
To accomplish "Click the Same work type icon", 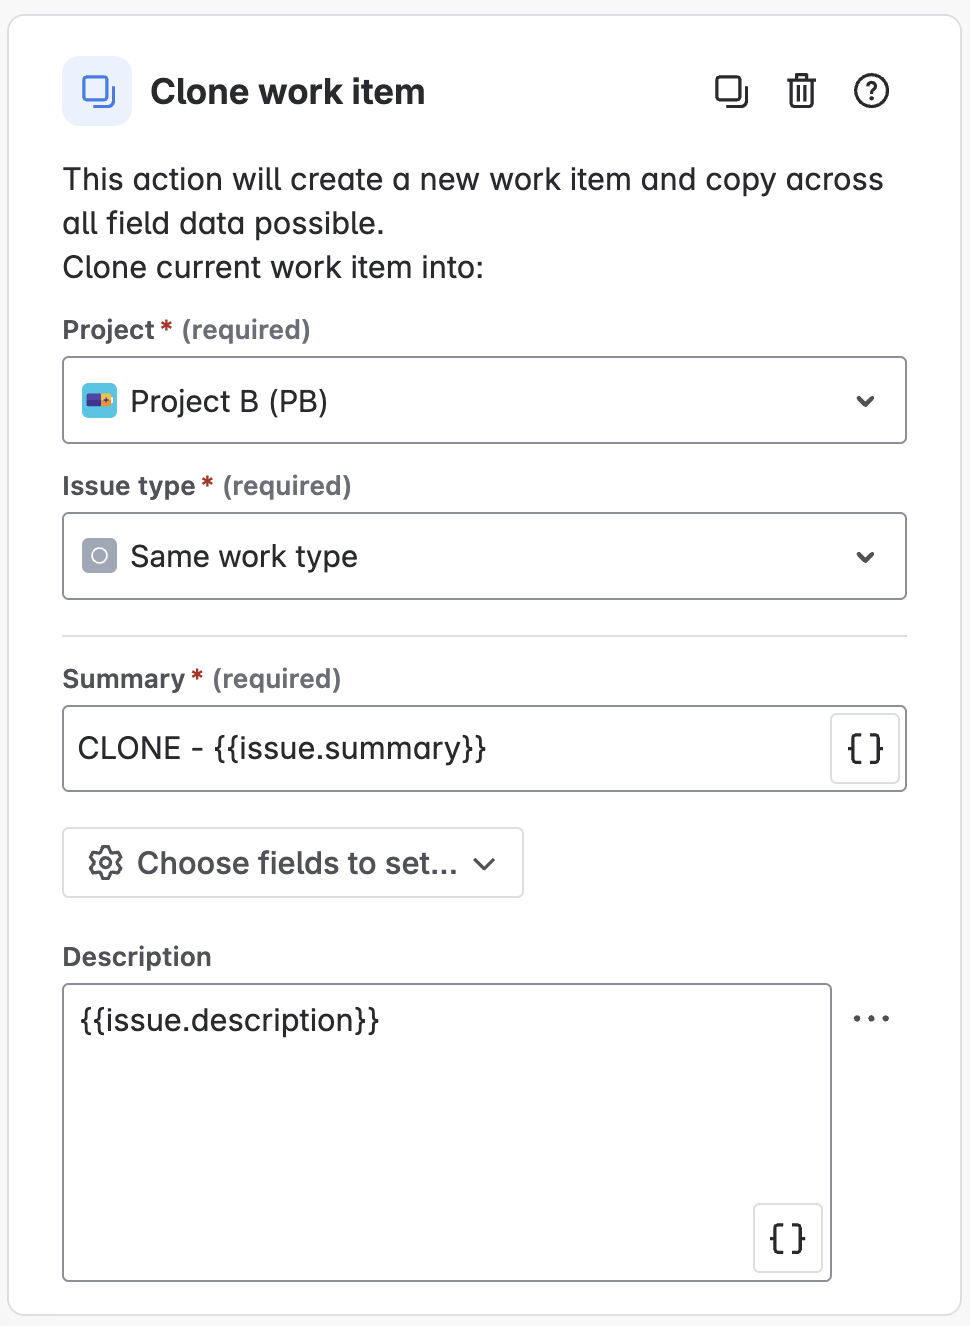I will (99, 556).
